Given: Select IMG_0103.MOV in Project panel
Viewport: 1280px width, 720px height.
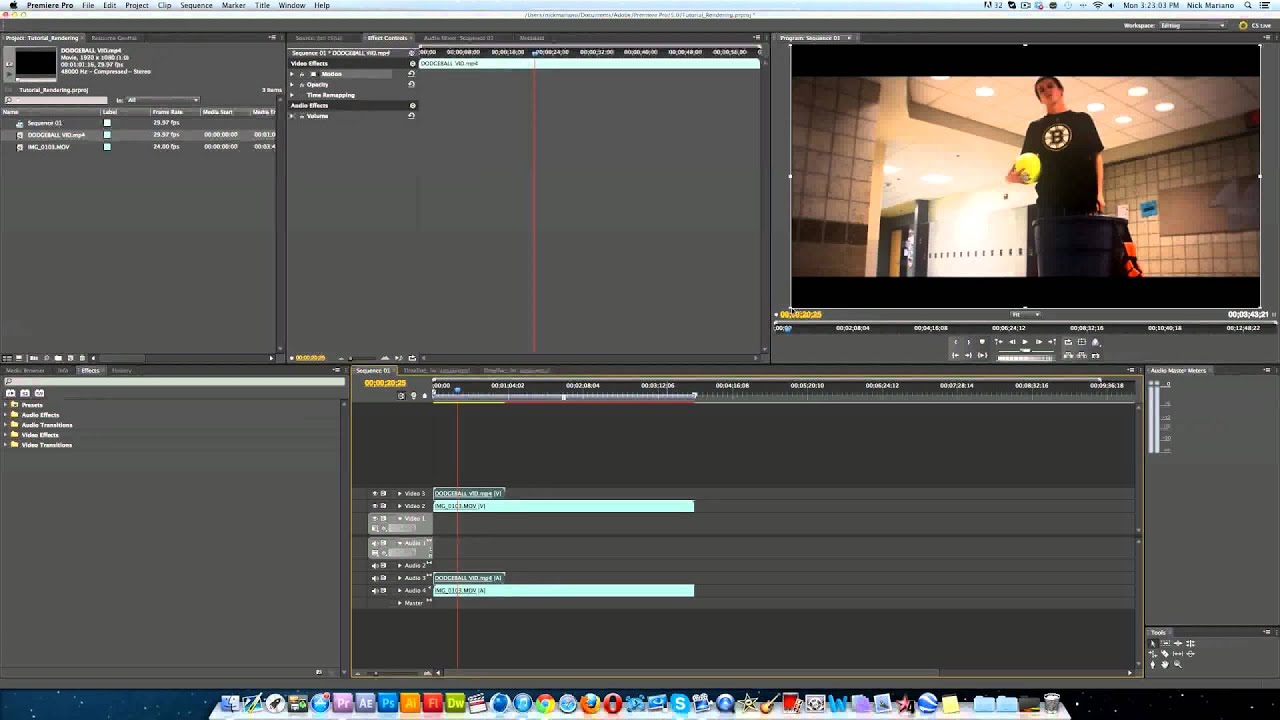Looking at the screenshot, I should pyautogui.click(x=48, y=146).
